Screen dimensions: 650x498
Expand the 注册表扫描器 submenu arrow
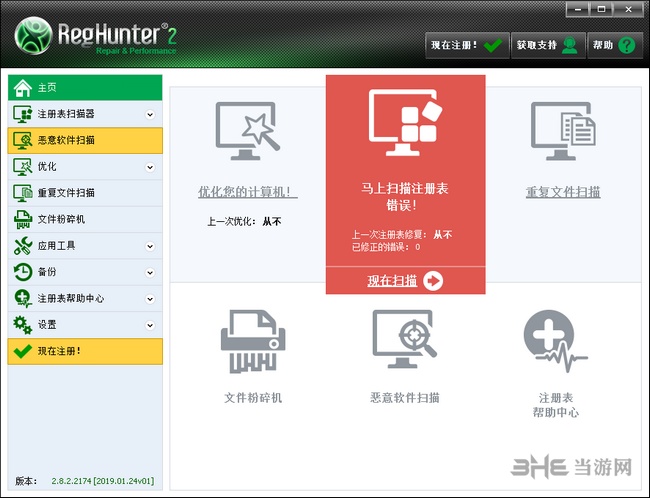tap(150, 114)
